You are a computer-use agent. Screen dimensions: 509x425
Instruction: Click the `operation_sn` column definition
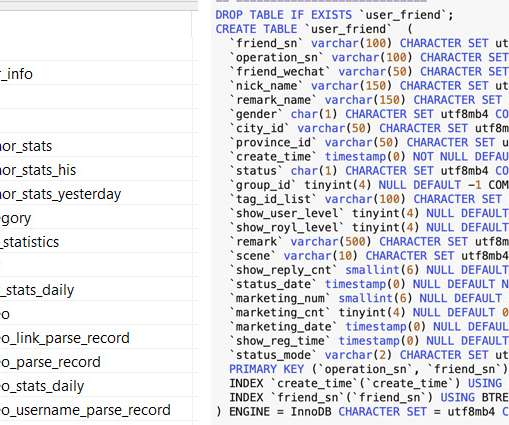[369, 57]
